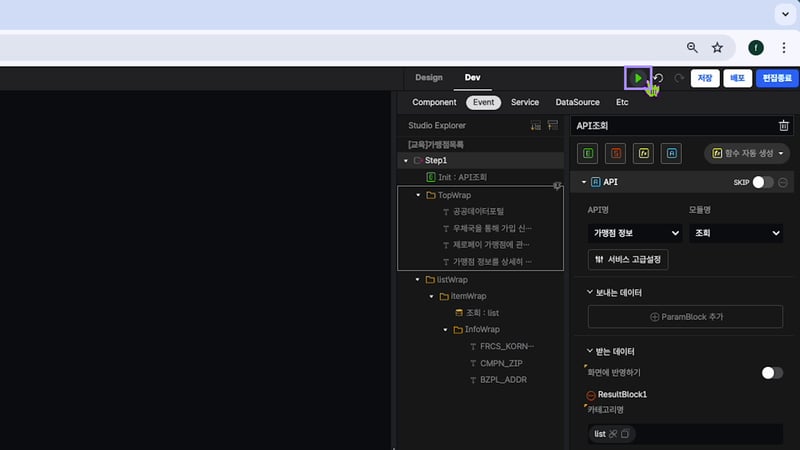Viewport: 800px width, 450px height.
Task: Open the Service sub-tab
Action: (x=525, y=102)
